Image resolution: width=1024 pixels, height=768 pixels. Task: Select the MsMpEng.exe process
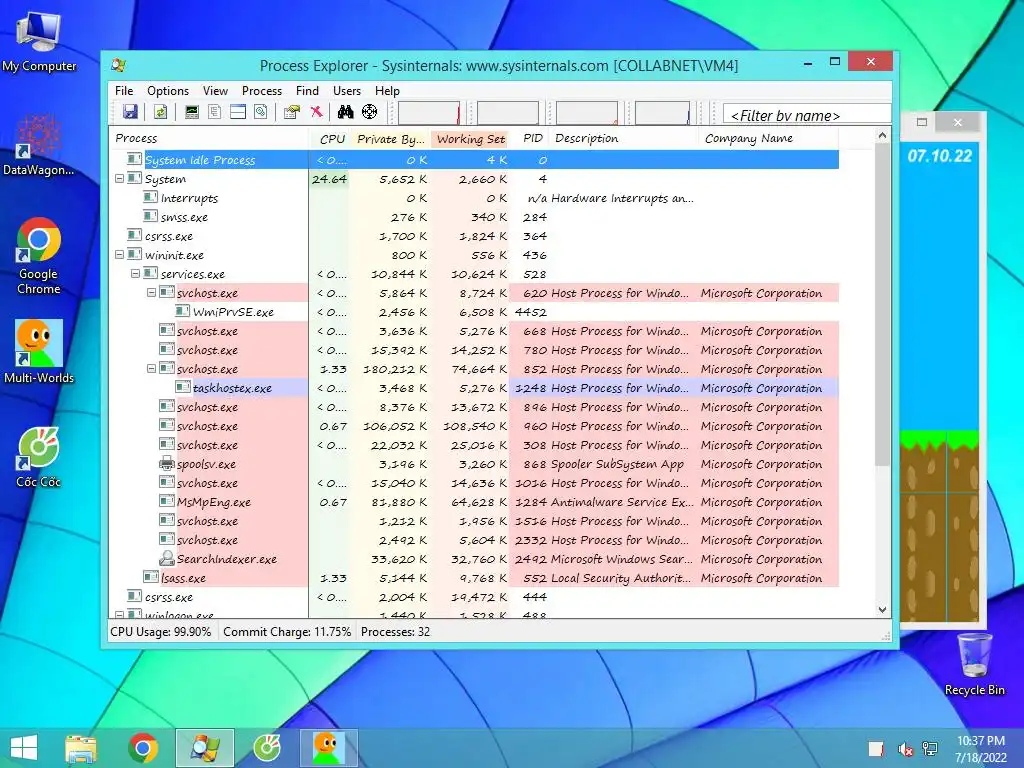[x=474, y=502]
